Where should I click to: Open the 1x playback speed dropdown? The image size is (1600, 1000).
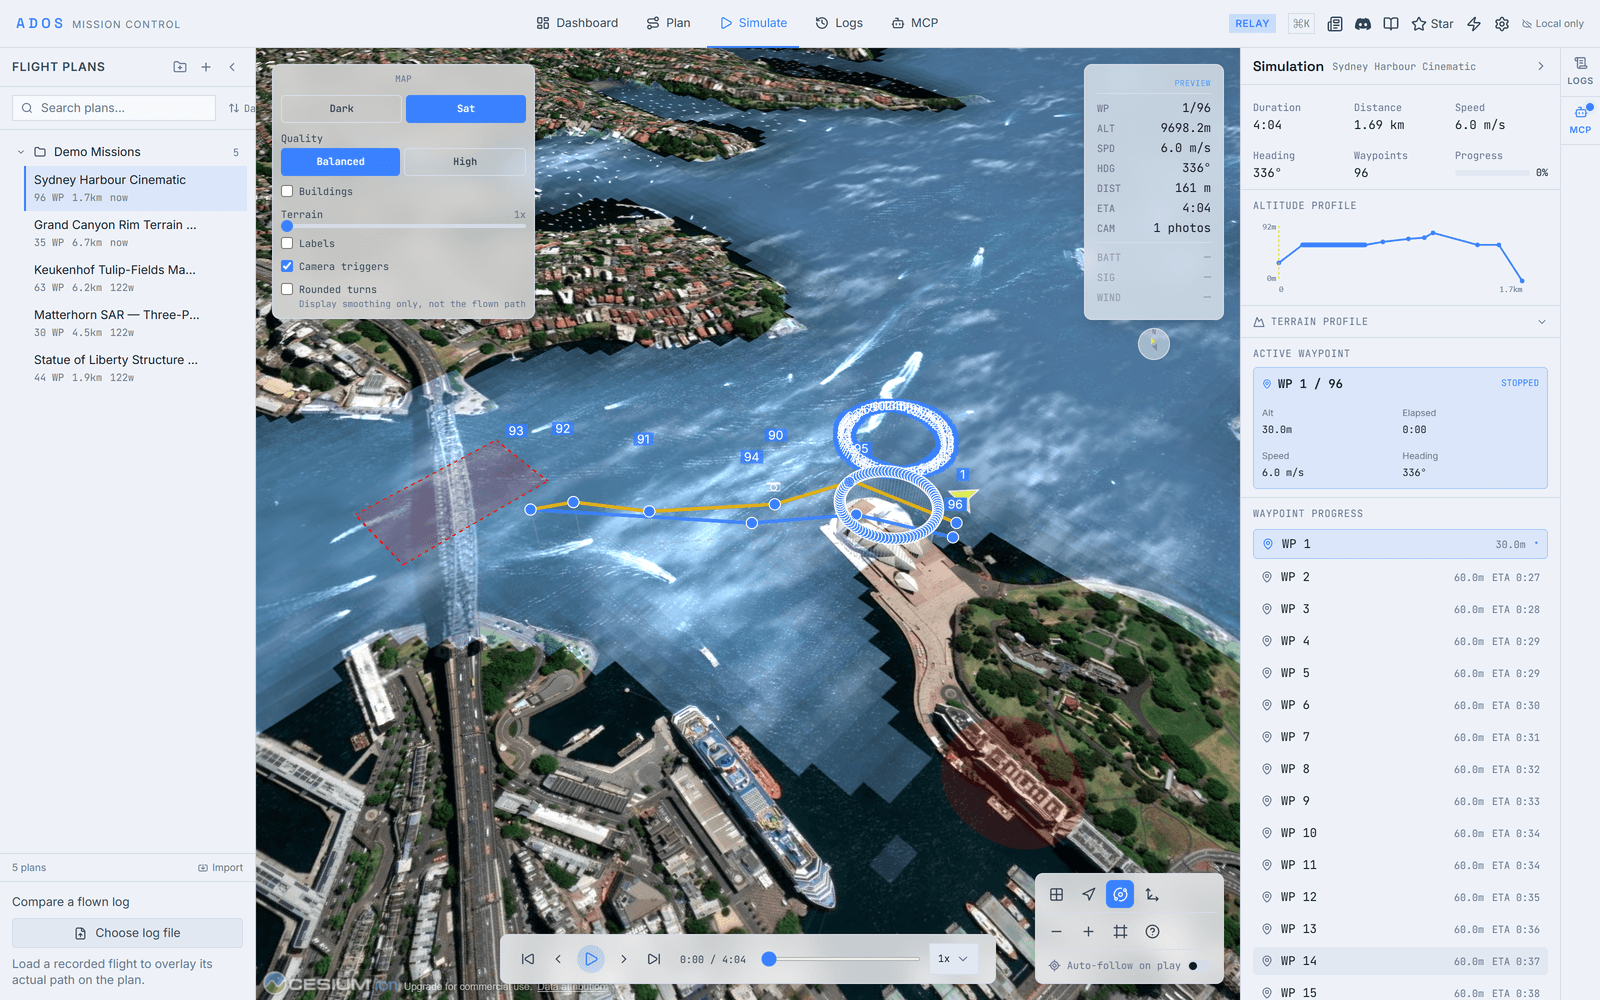[952, 959]
